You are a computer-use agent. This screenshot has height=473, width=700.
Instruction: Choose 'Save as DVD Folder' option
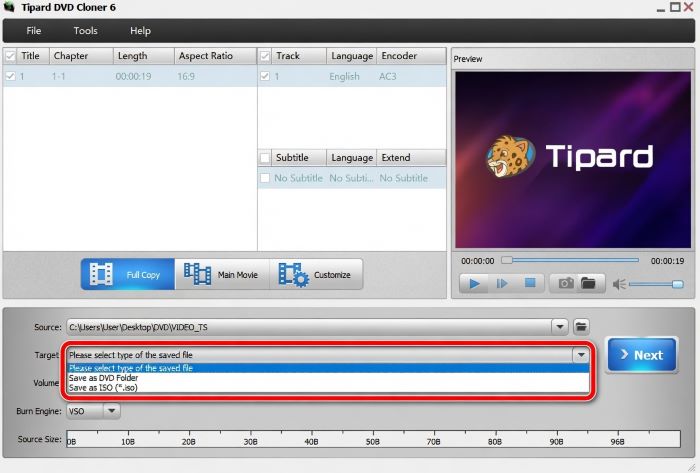click(328, 378)
